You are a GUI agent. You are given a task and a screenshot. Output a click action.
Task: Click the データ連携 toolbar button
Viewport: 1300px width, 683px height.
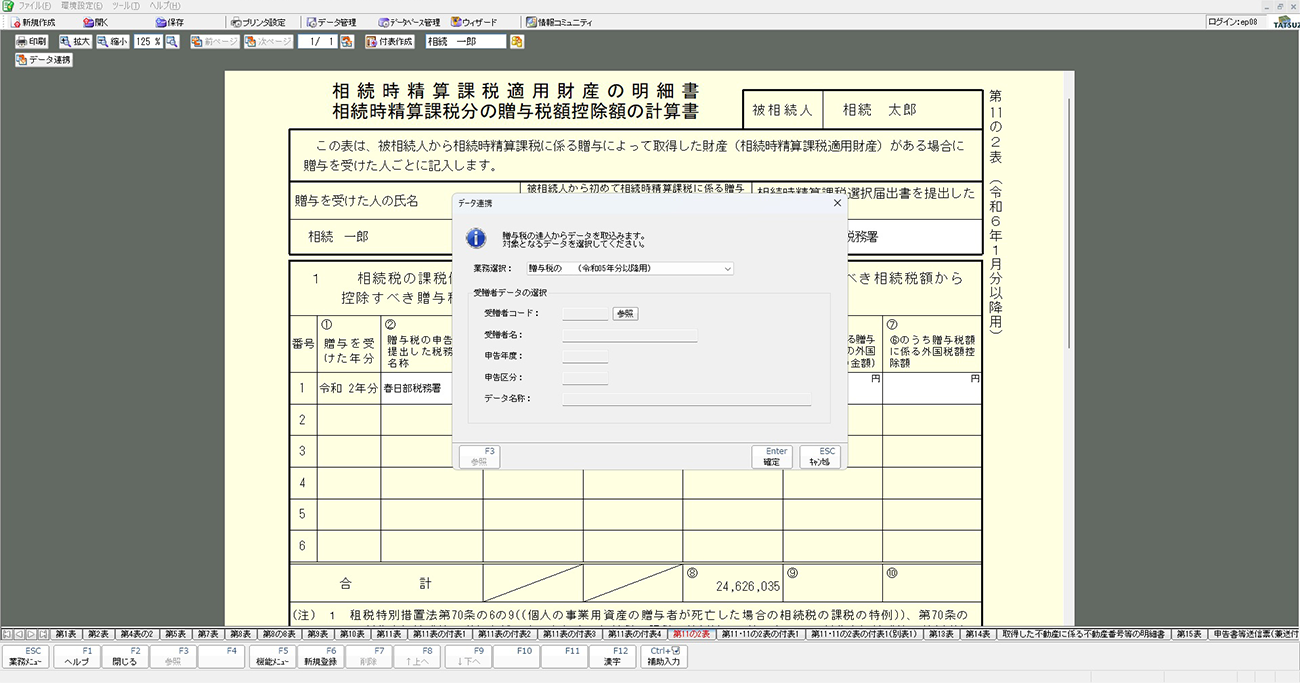[x=44, y=60]
